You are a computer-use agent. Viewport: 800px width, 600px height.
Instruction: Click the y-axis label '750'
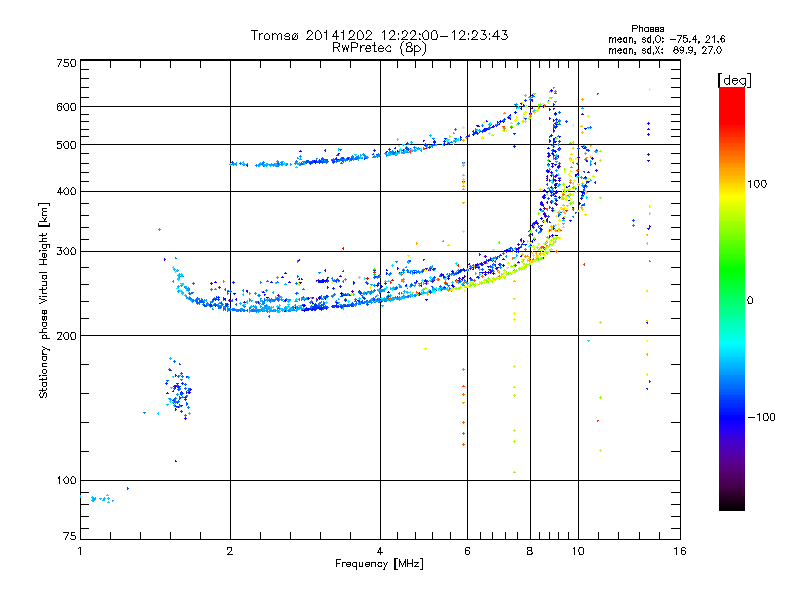click(x=66, y=63)
